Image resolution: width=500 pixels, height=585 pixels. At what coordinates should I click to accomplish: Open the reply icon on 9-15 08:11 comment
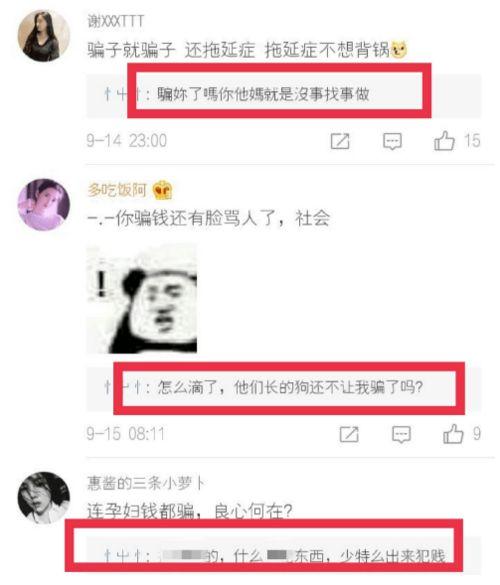coord(401,434)
